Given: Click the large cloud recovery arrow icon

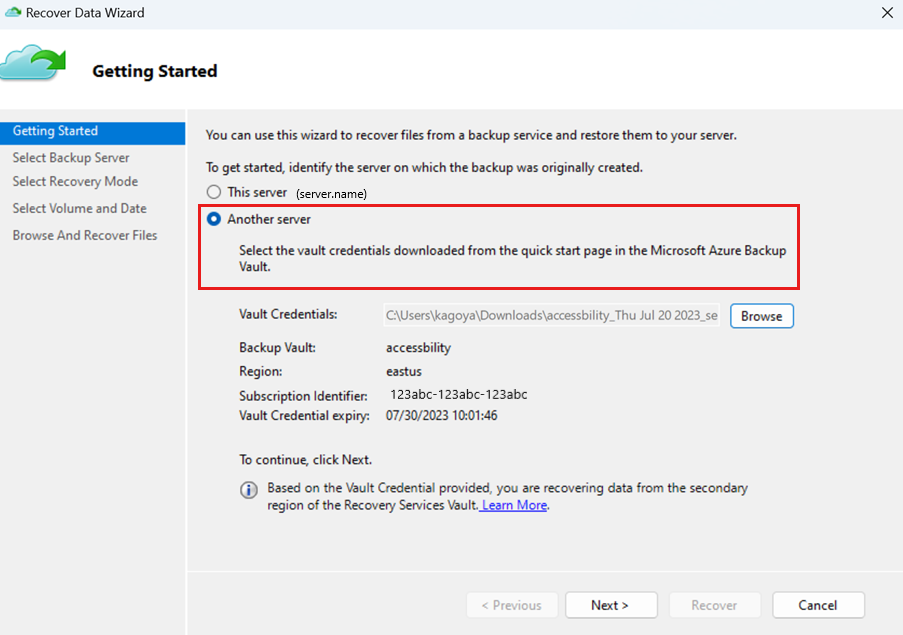Looking at the screenshot, I should click(x=33, y=62).
